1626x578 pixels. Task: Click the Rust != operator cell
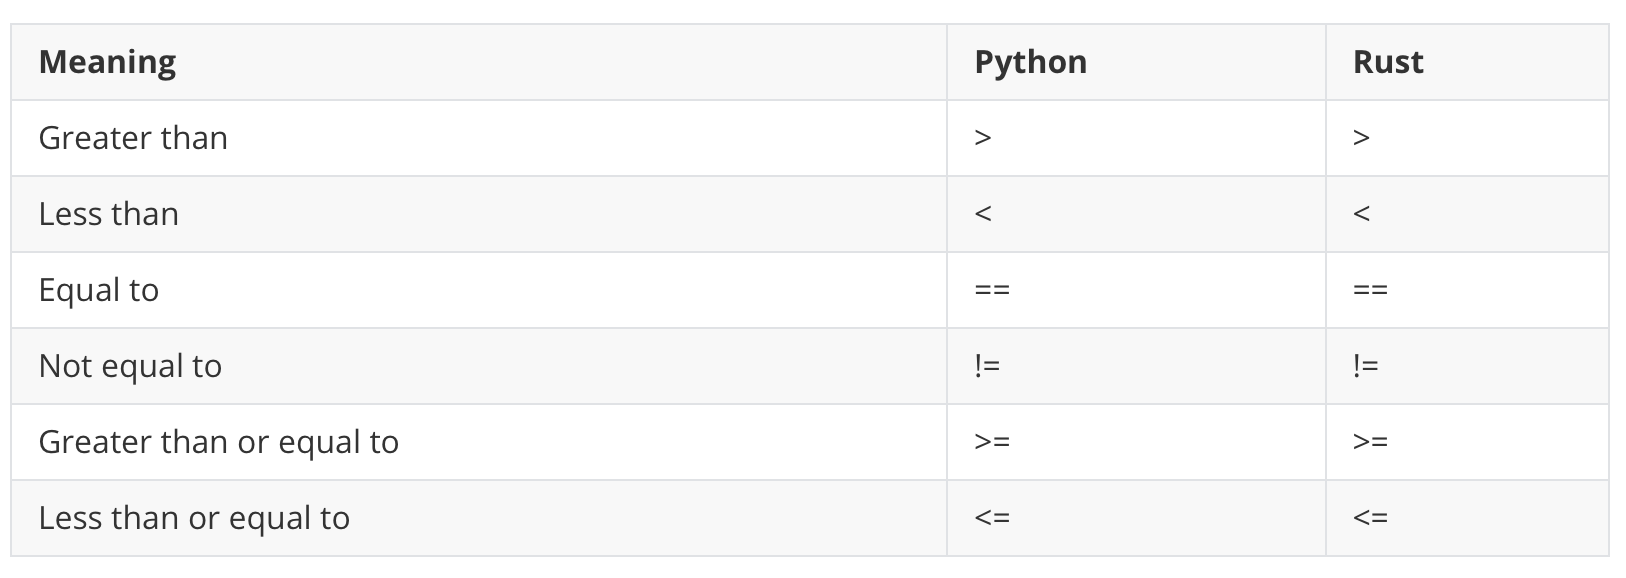coord(1468,366)
